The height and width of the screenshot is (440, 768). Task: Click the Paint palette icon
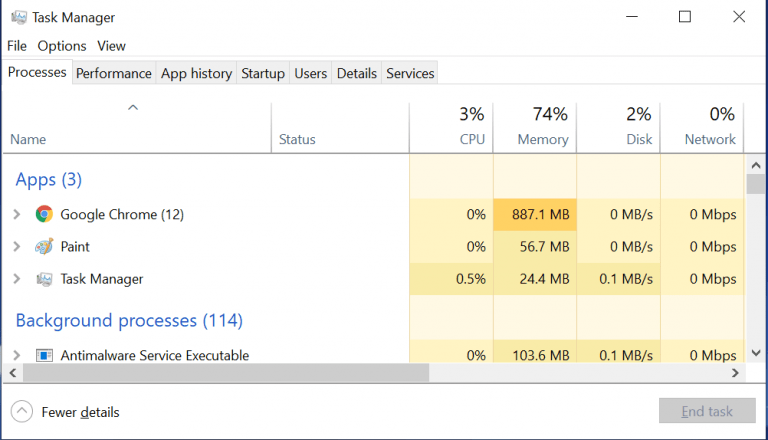tap(44, 246)
